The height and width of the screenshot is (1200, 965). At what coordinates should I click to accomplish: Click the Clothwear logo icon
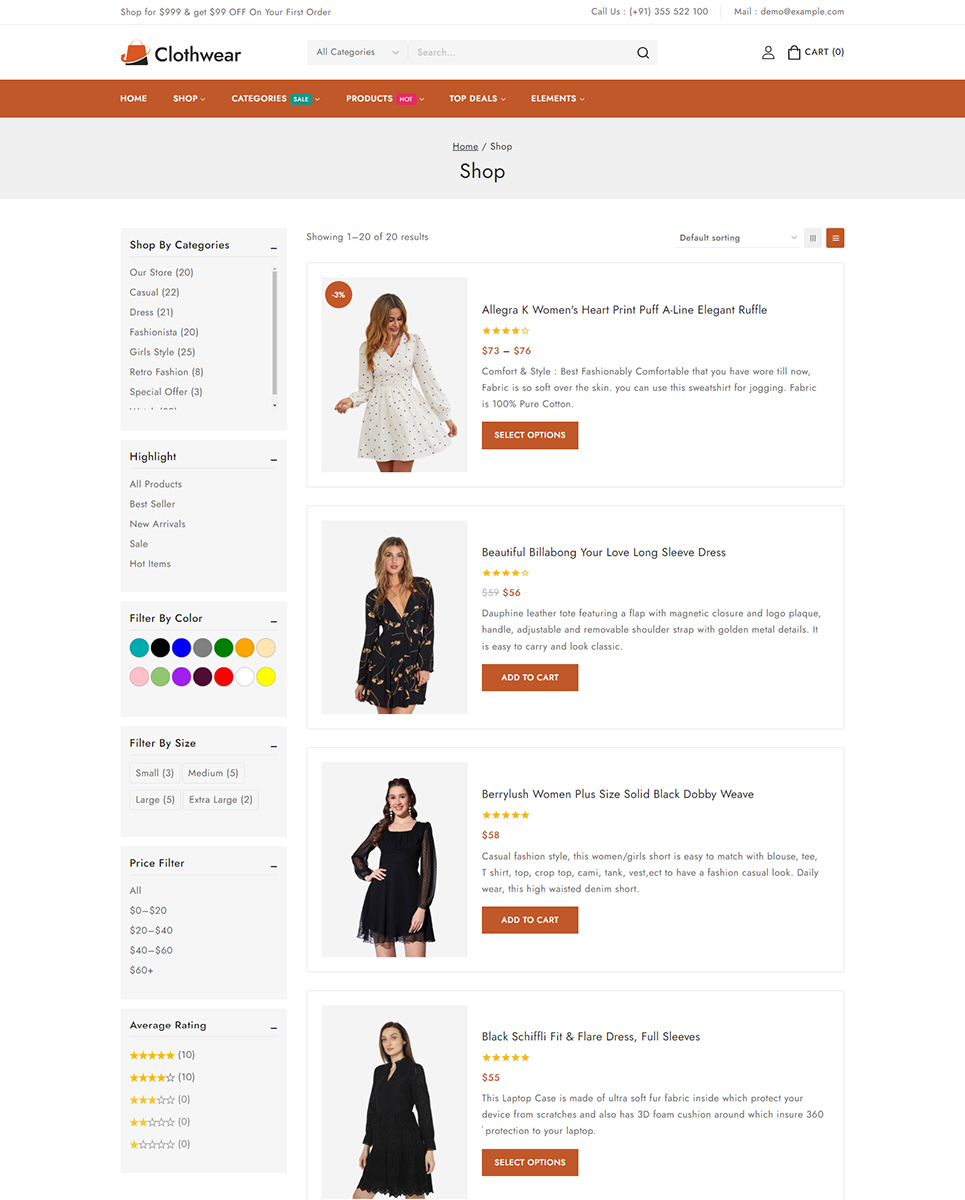pos(135,53)
